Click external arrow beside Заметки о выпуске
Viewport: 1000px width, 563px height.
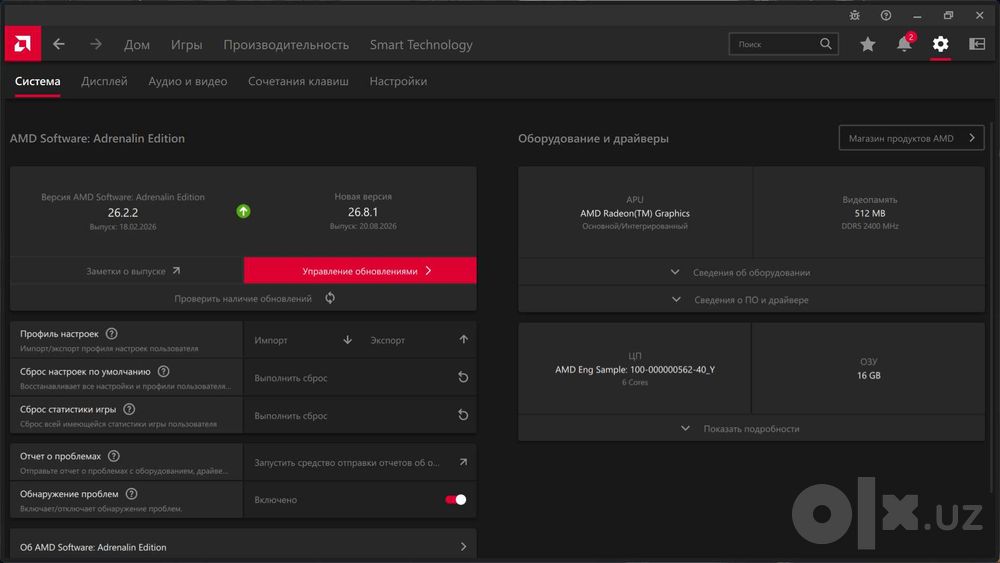[x=176, y=271]
